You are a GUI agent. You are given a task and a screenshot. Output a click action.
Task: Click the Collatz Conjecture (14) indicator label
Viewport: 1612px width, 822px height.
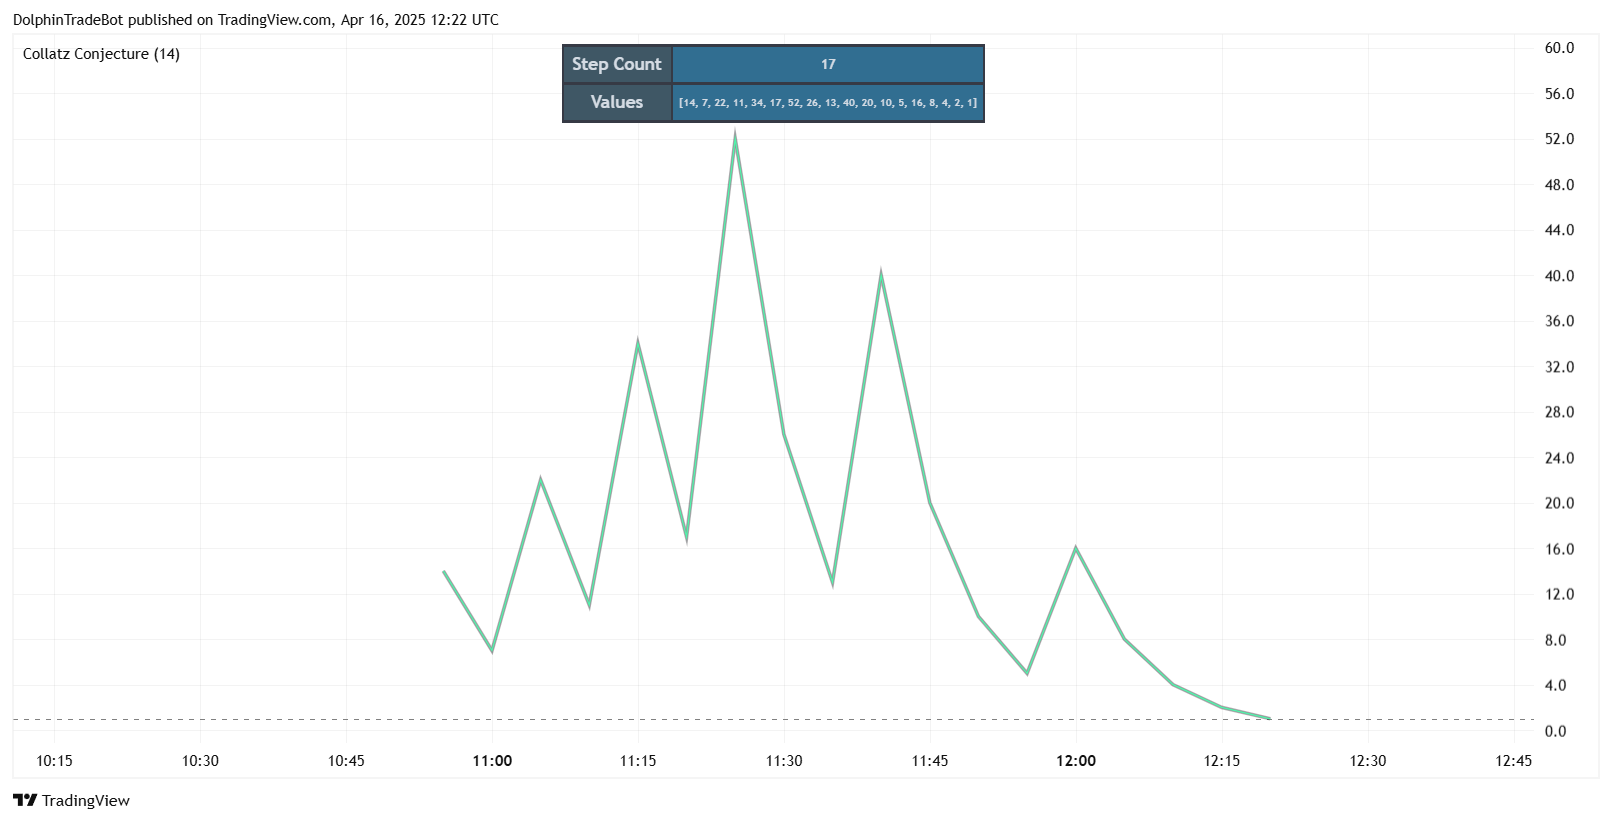101,54
